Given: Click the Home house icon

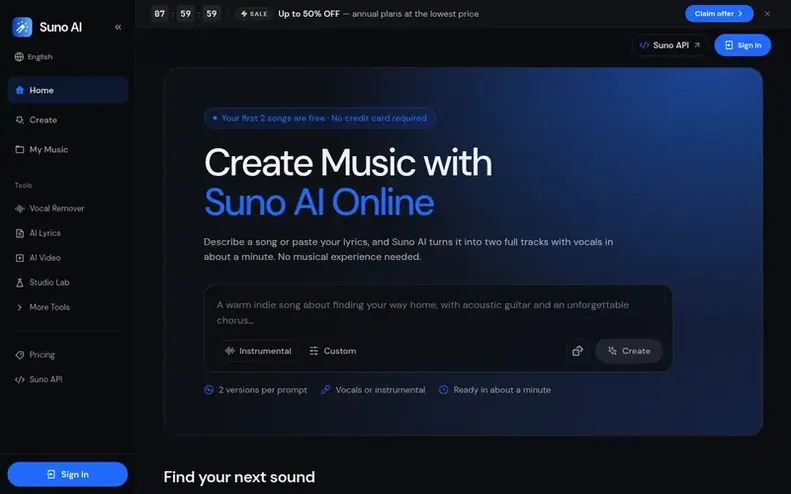Looking at the screenshot, I should click(20, 90).
